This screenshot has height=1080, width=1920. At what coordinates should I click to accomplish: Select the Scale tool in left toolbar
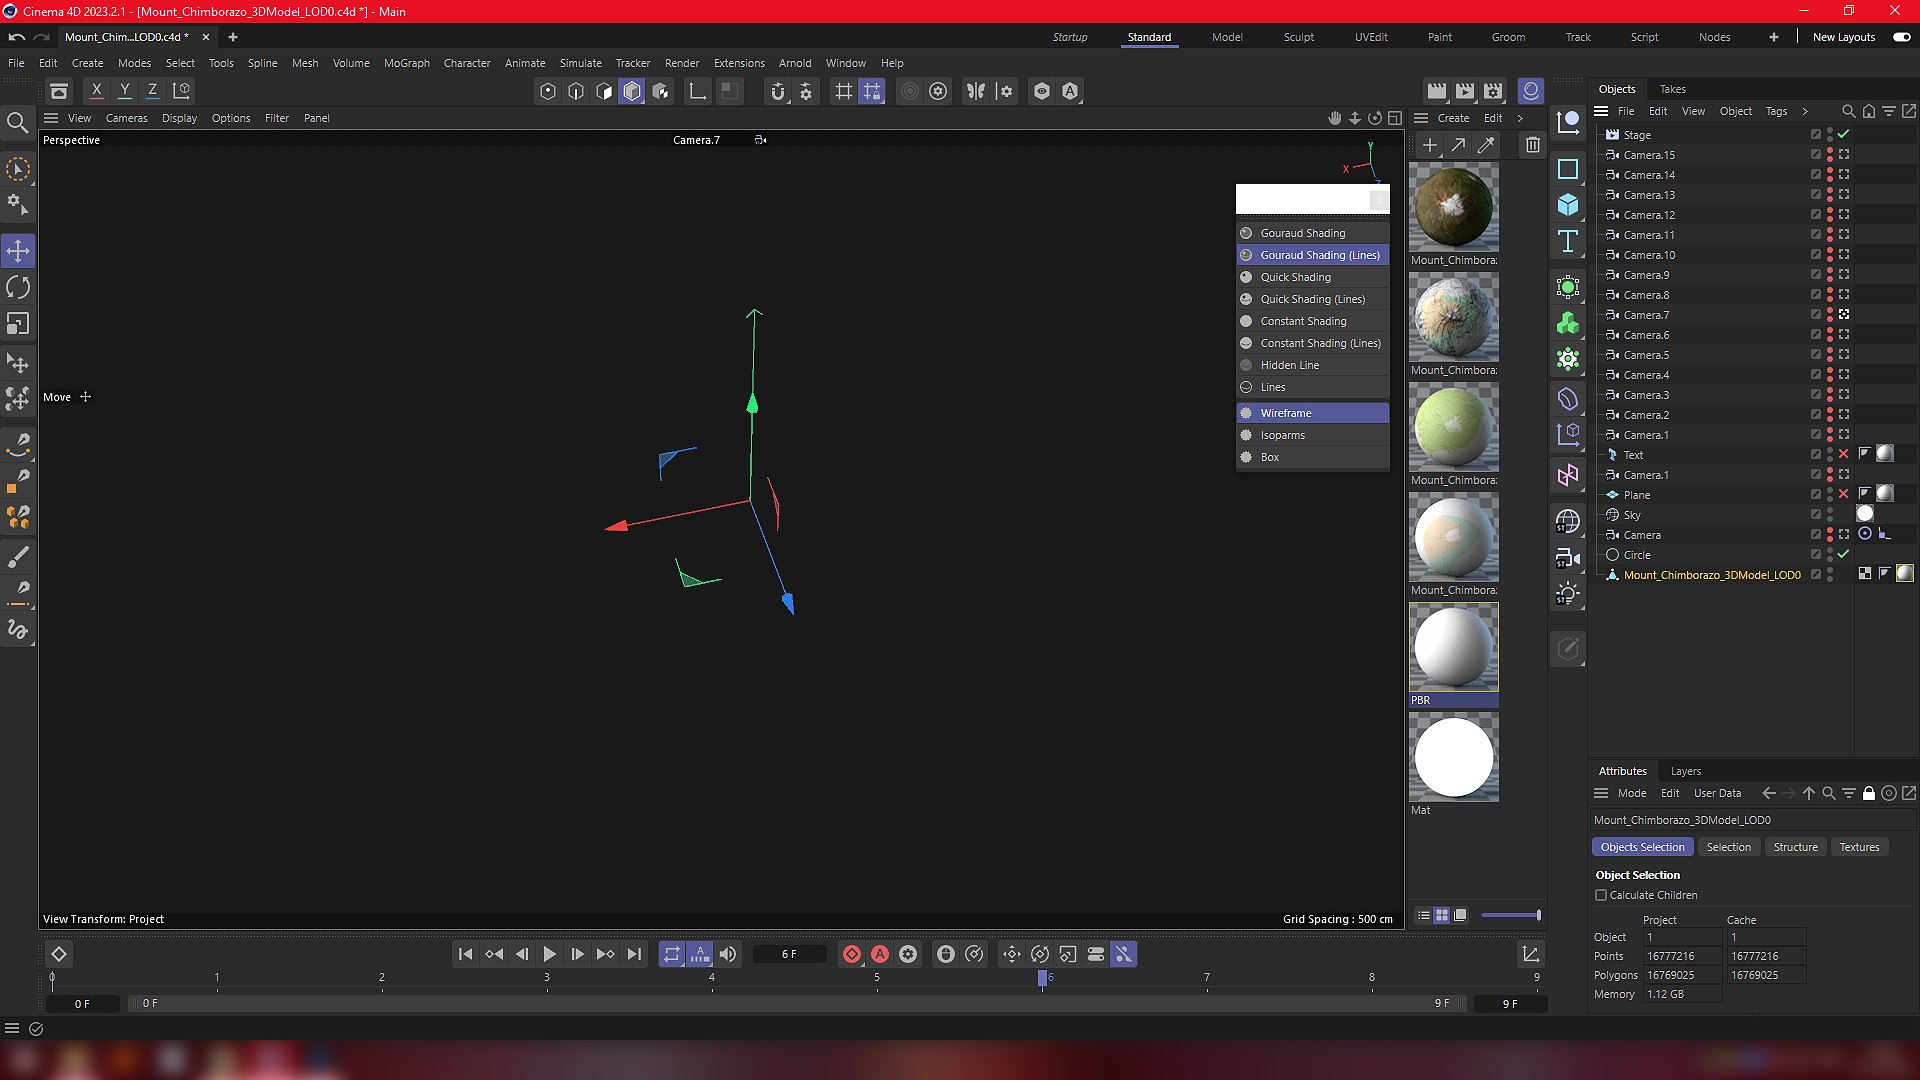pos(18,324)
